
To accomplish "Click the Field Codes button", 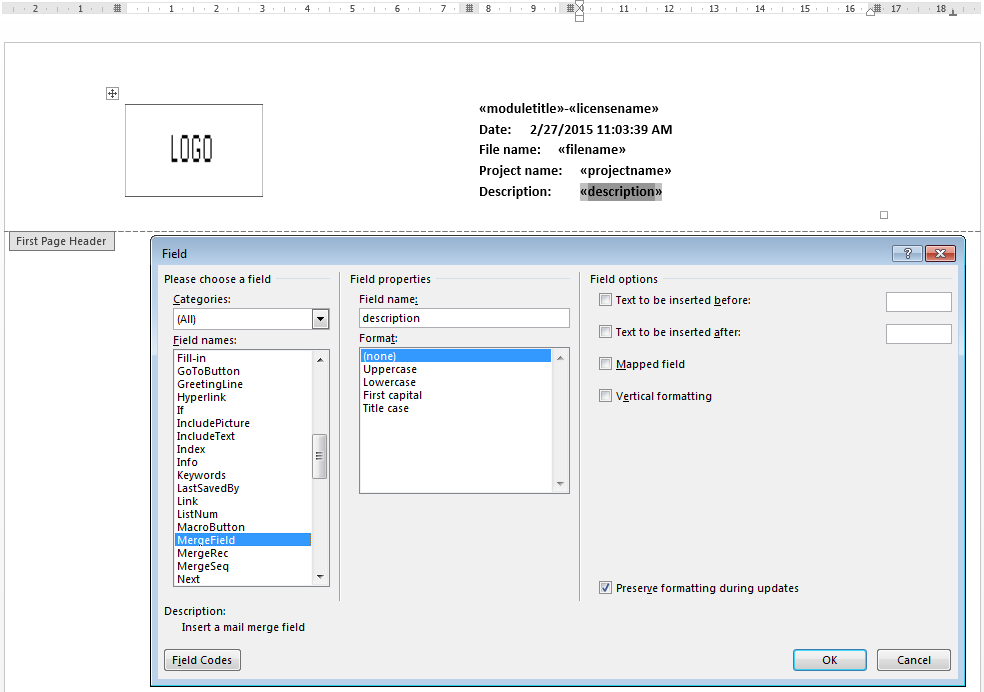I will point(202,660).
